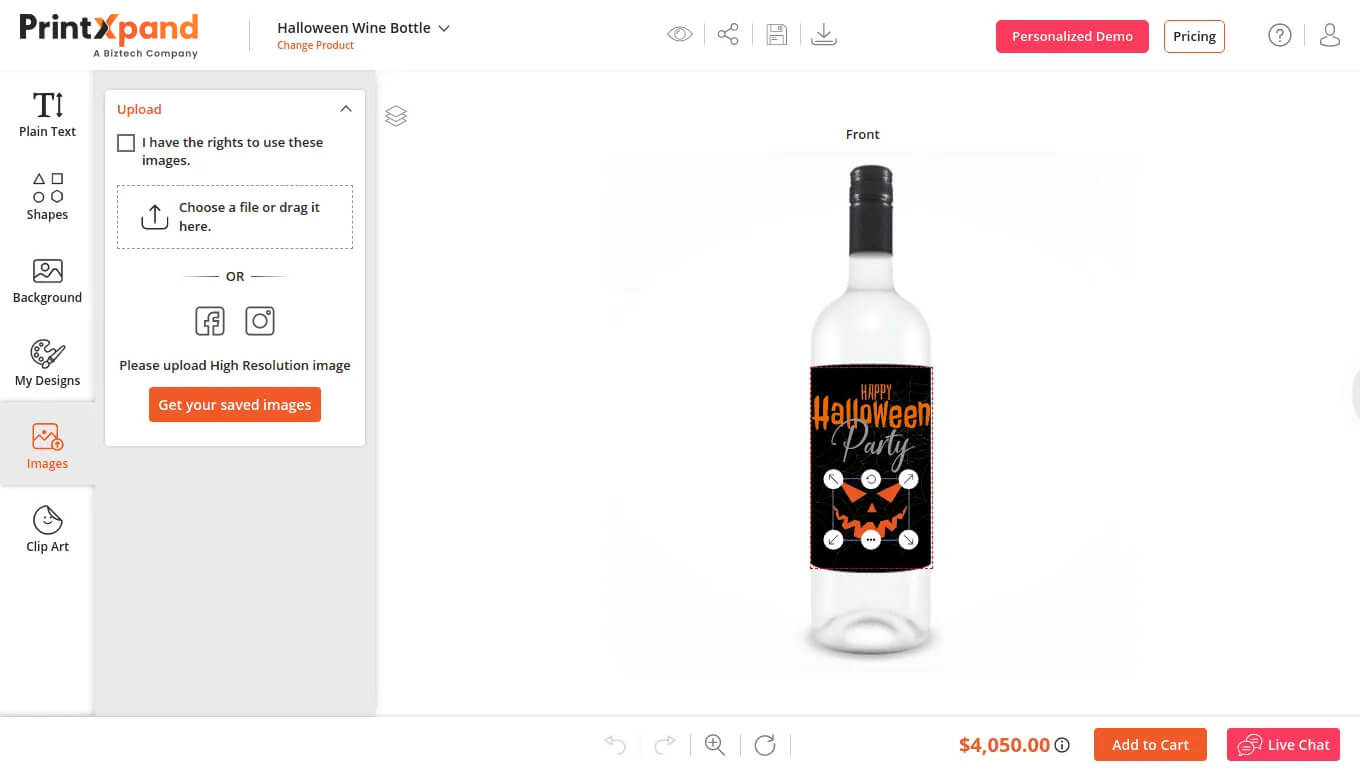Click the price info icon
The height and width of the screenshot is (772, 1360).
tap(1062, 745)
